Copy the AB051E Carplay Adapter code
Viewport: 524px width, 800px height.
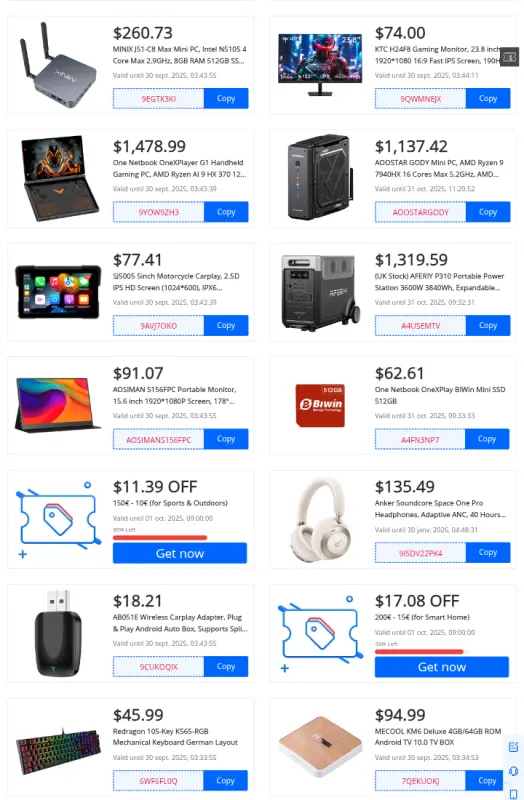(x=226, y=666)
